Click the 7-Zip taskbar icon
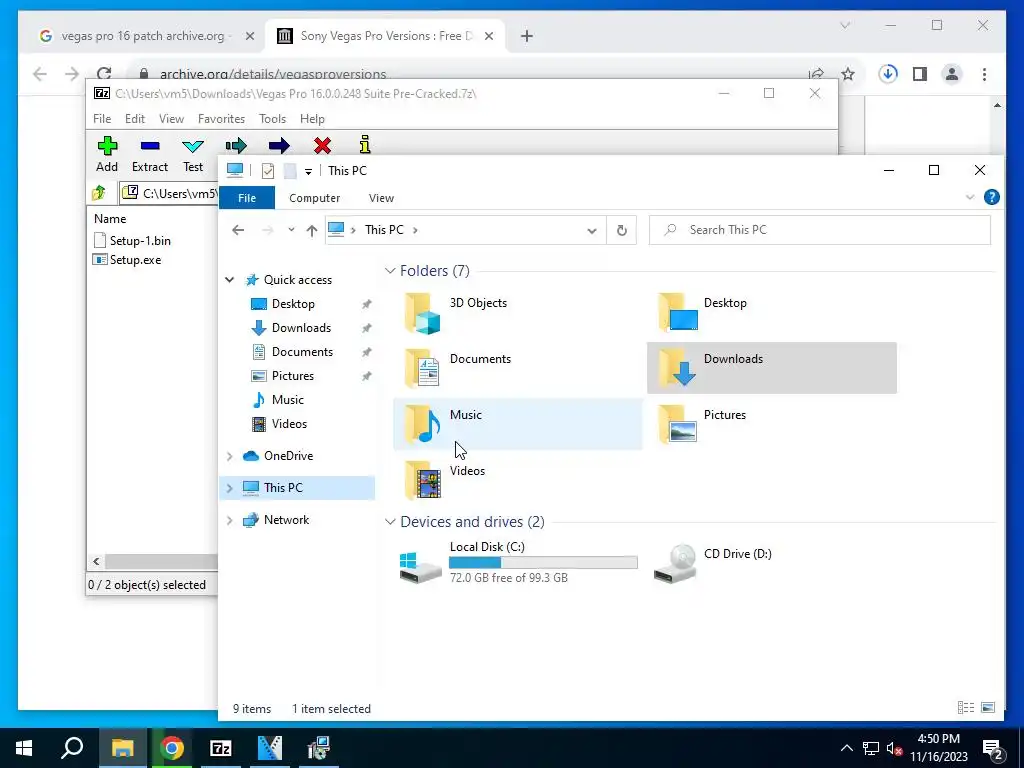1024x768 pixels. [x=221, y=748]
